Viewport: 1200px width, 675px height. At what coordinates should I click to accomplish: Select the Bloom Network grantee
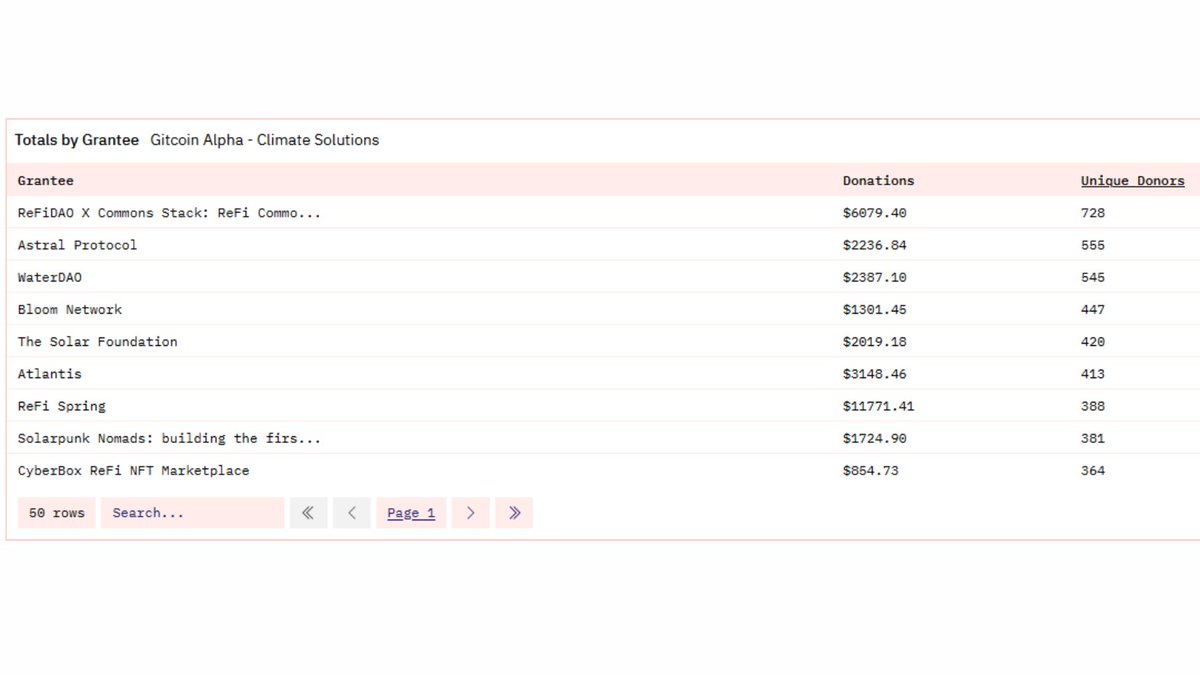pyautogui.click(x=70, y=309)
